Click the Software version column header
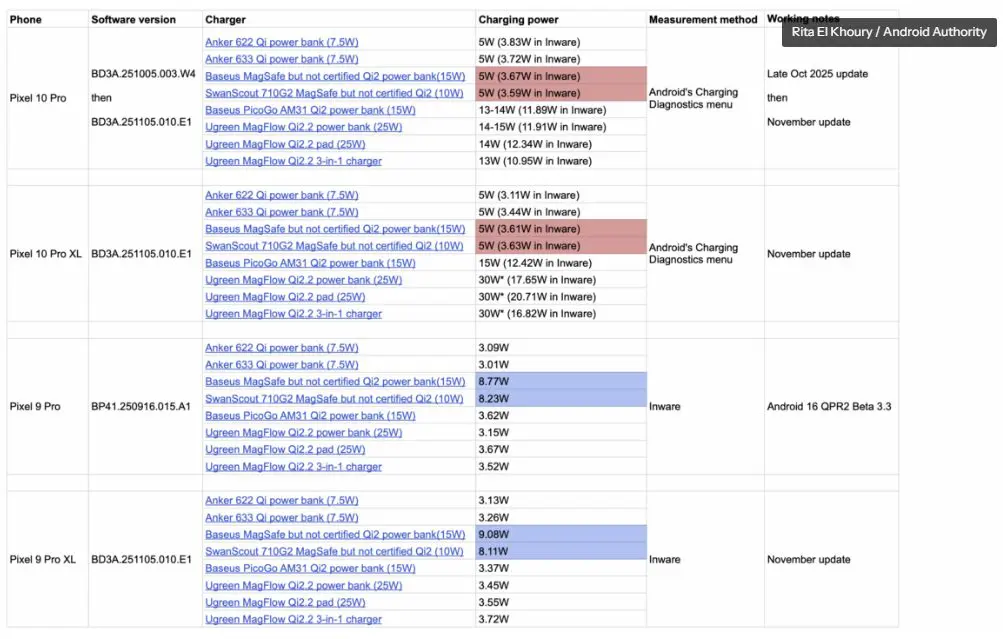The image size is (1003, 639). click(x=133, y=20)
